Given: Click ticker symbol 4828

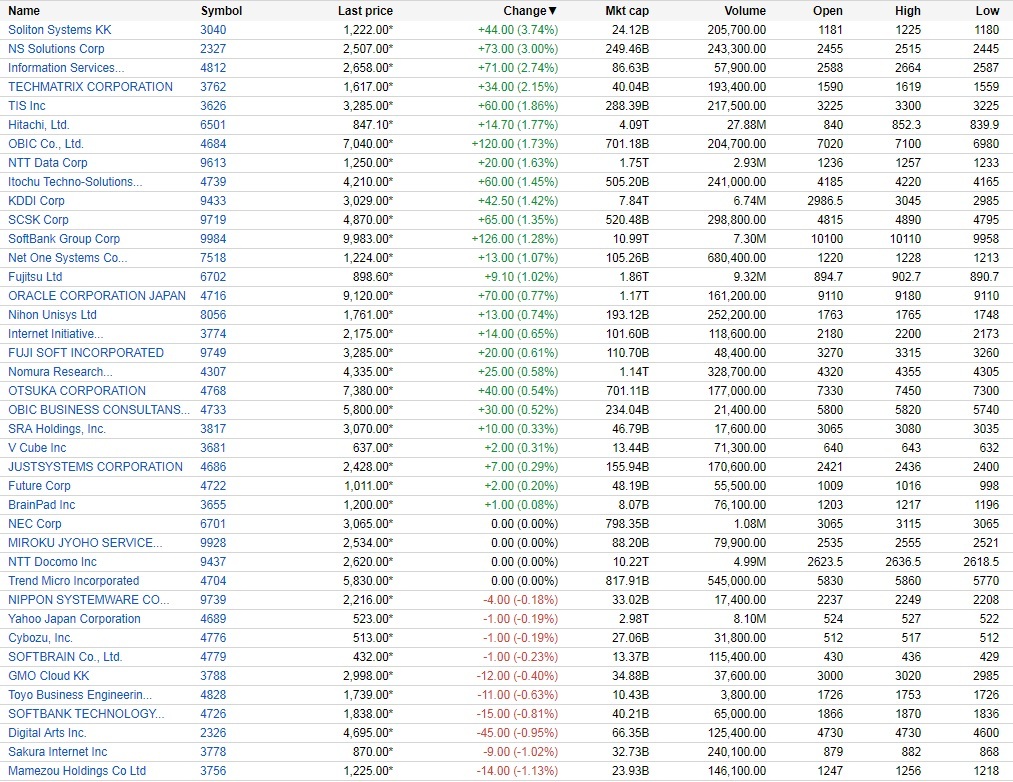Looking at the screenshot, I should pos(213,695).
